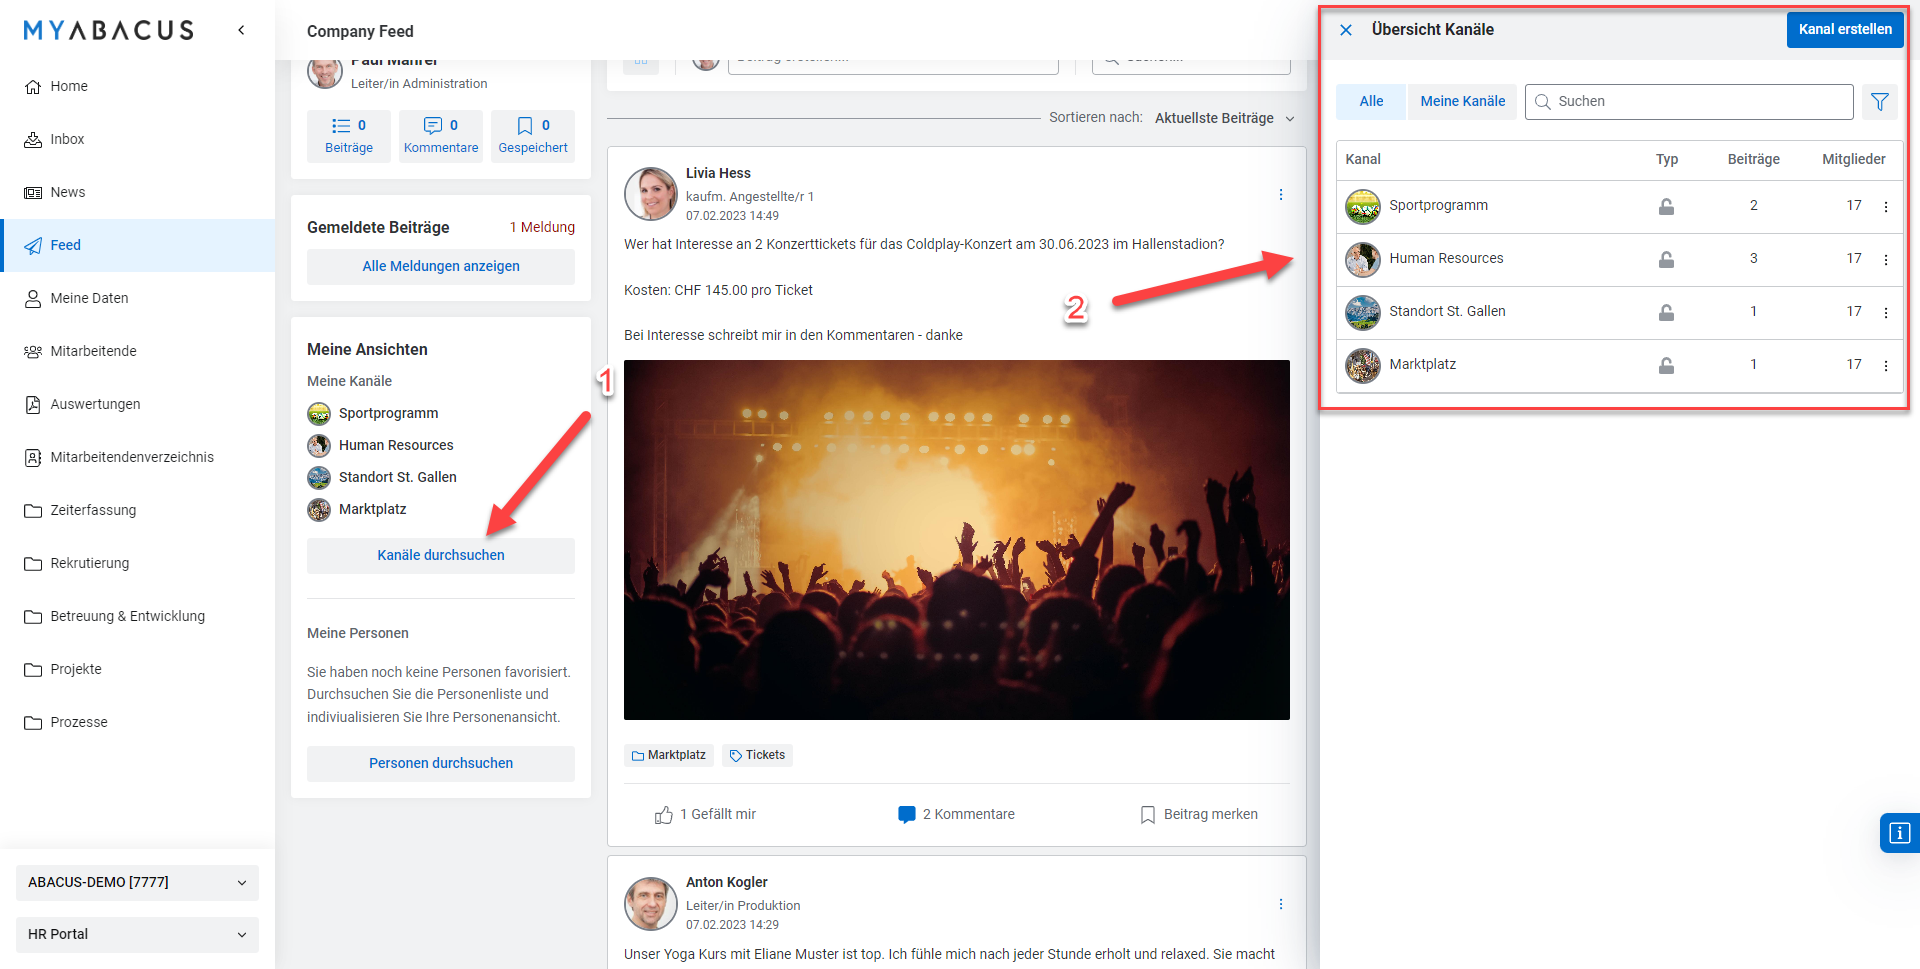Open the Aktuellste Beiträge sort dropdown

coord(1224,118)
